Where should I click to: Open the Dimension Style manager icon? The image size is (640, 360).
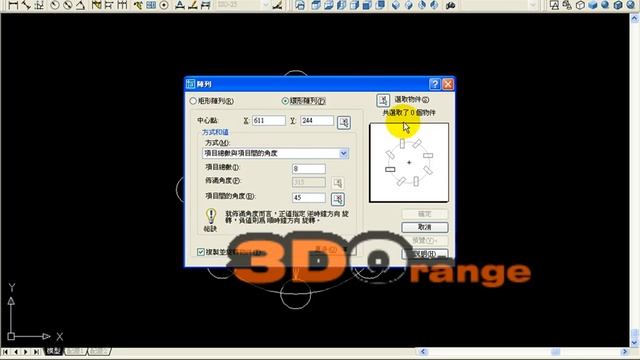click(x=278, y=5)
